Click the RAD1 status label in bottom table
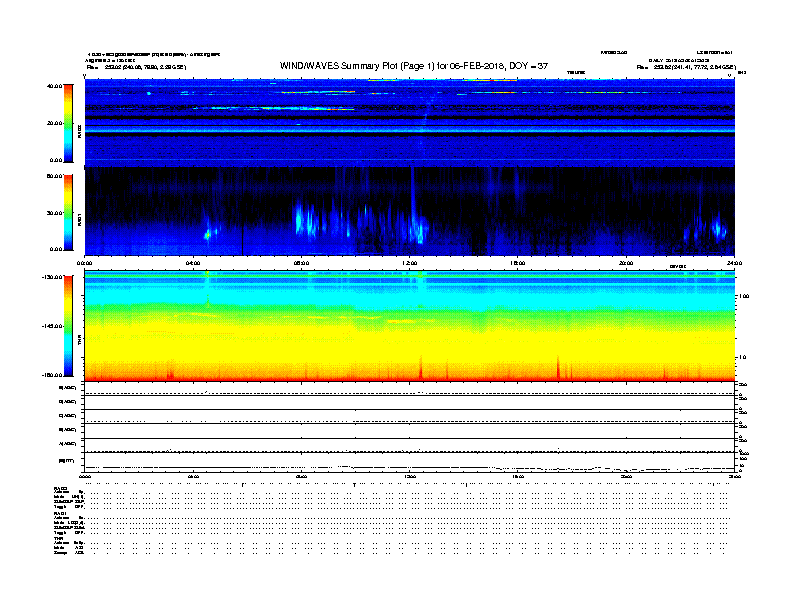Image resolution: width=792 pixels, height=612 pixels. click(x=60, y=513)
